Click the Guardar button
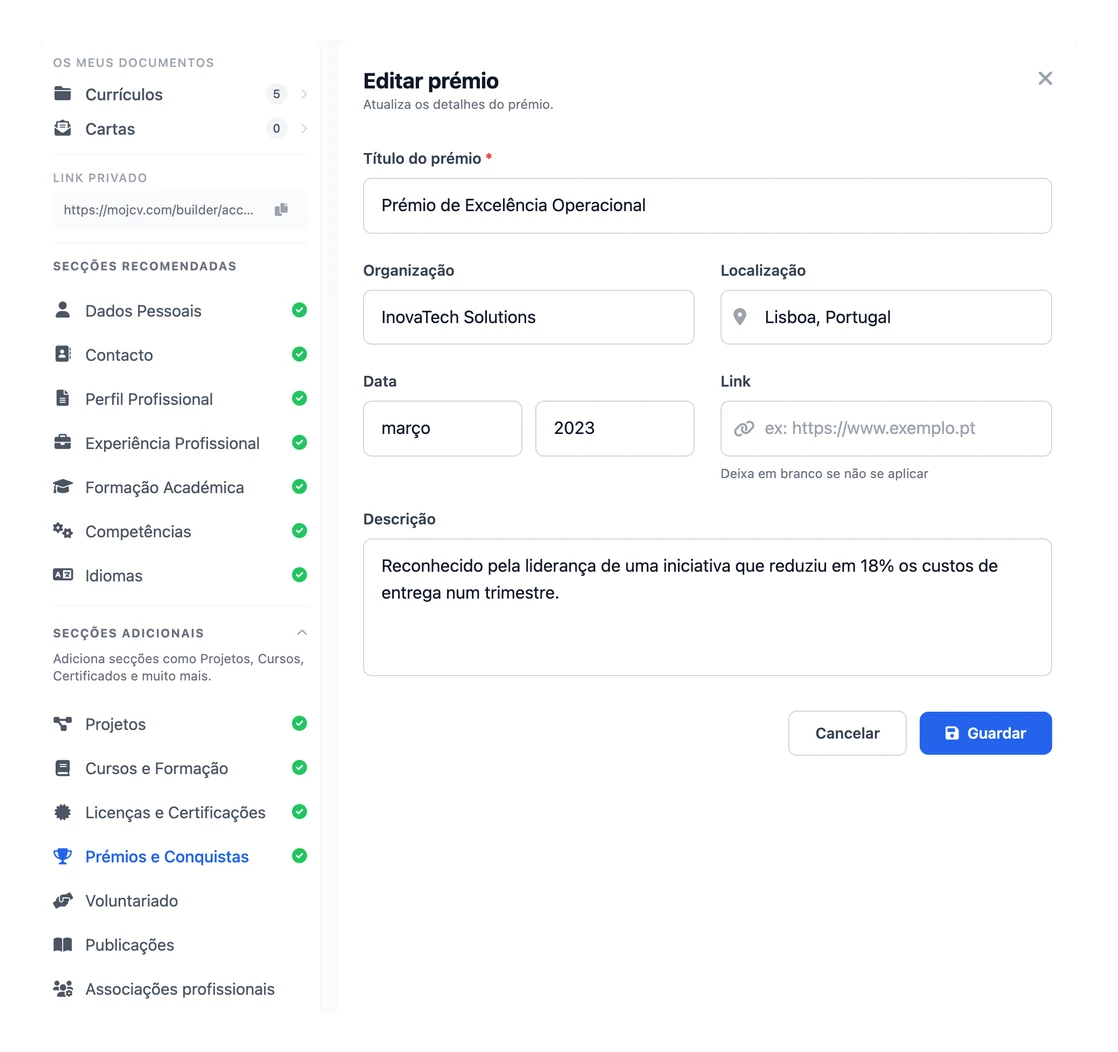Screen dimensions: 1118x1052 click(985, 733)
